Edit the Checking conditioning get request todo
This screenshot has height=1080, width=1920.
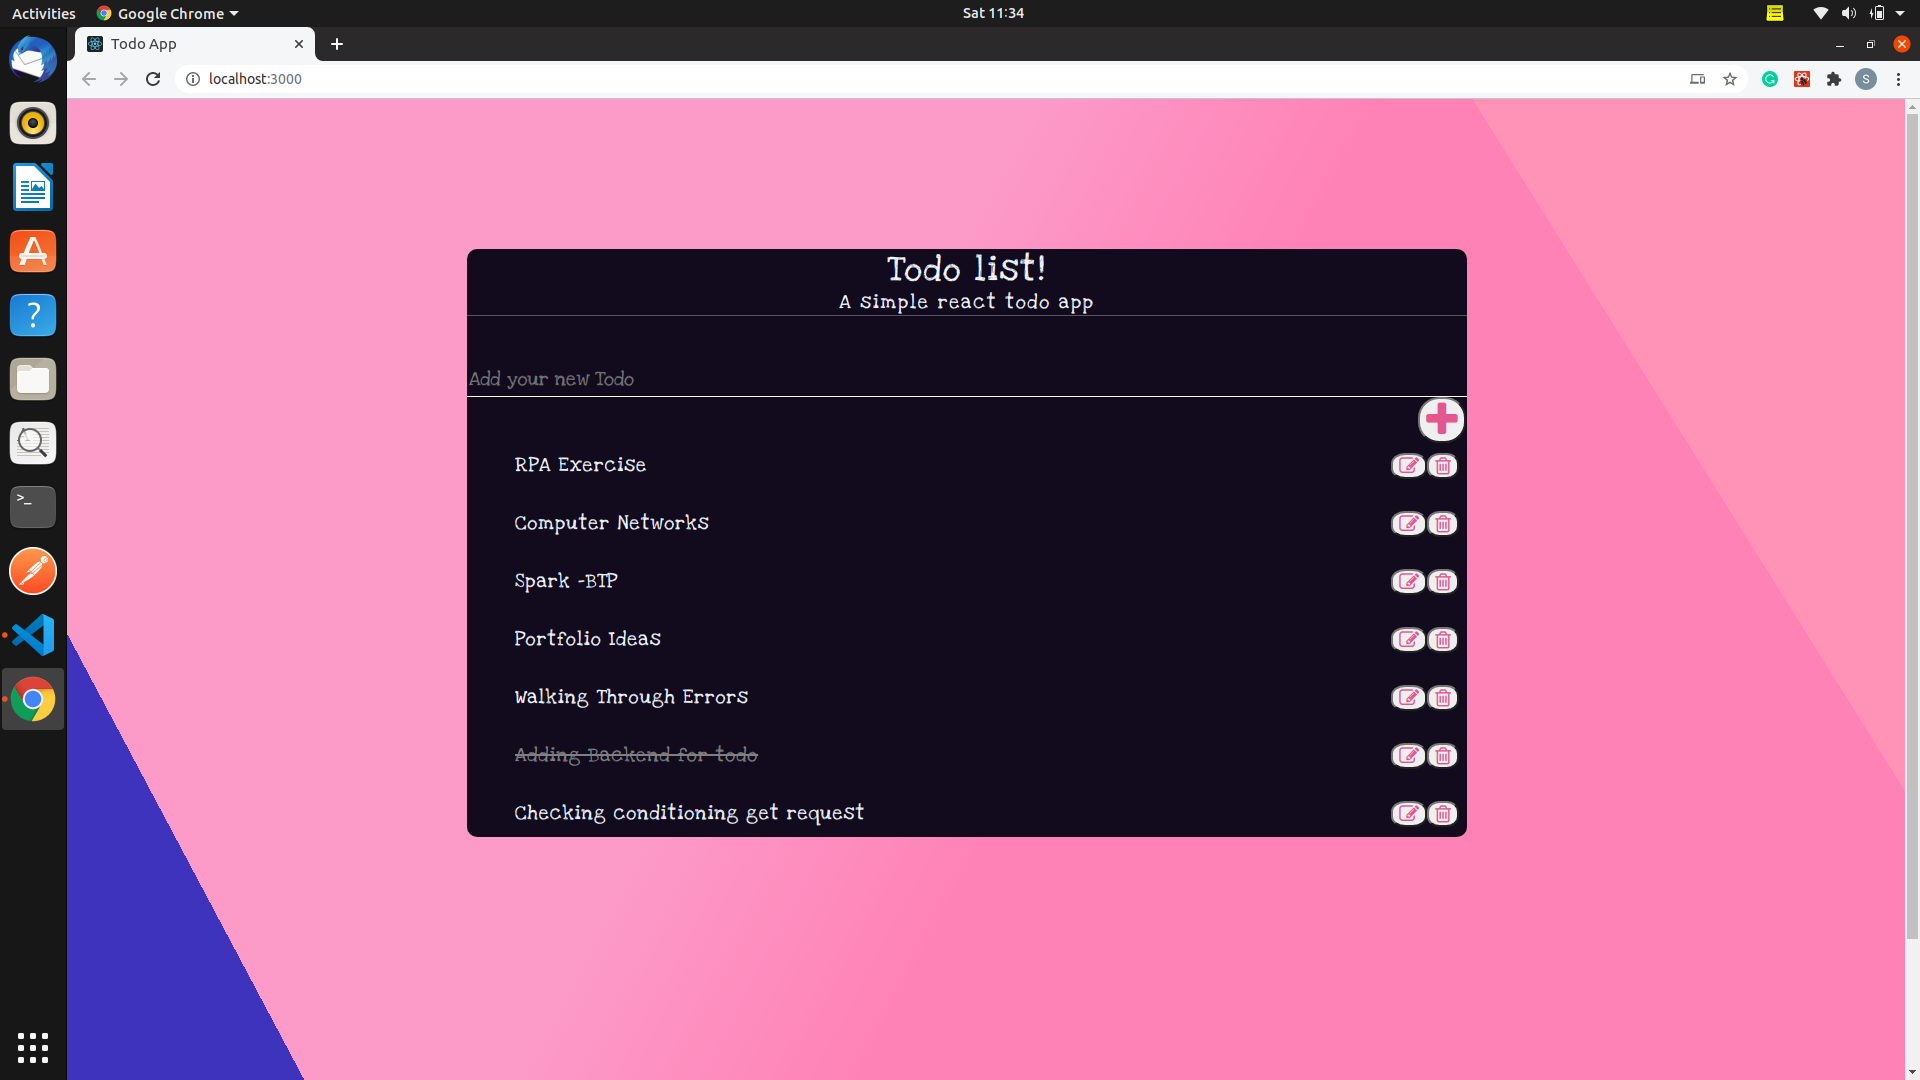pyautogui.click(x=1408, y=814)
